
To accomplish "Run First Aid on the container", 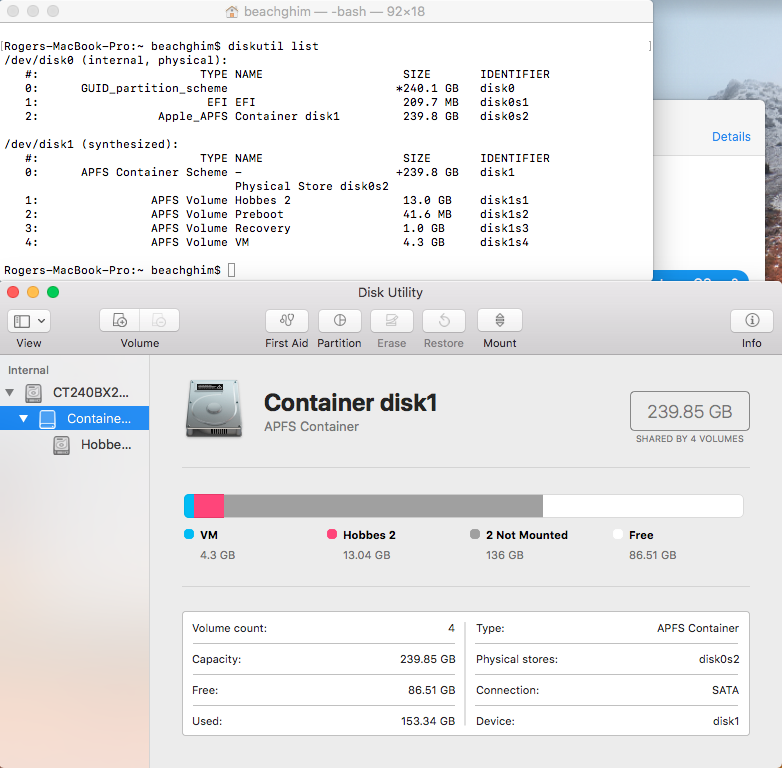I will point(287,320).
